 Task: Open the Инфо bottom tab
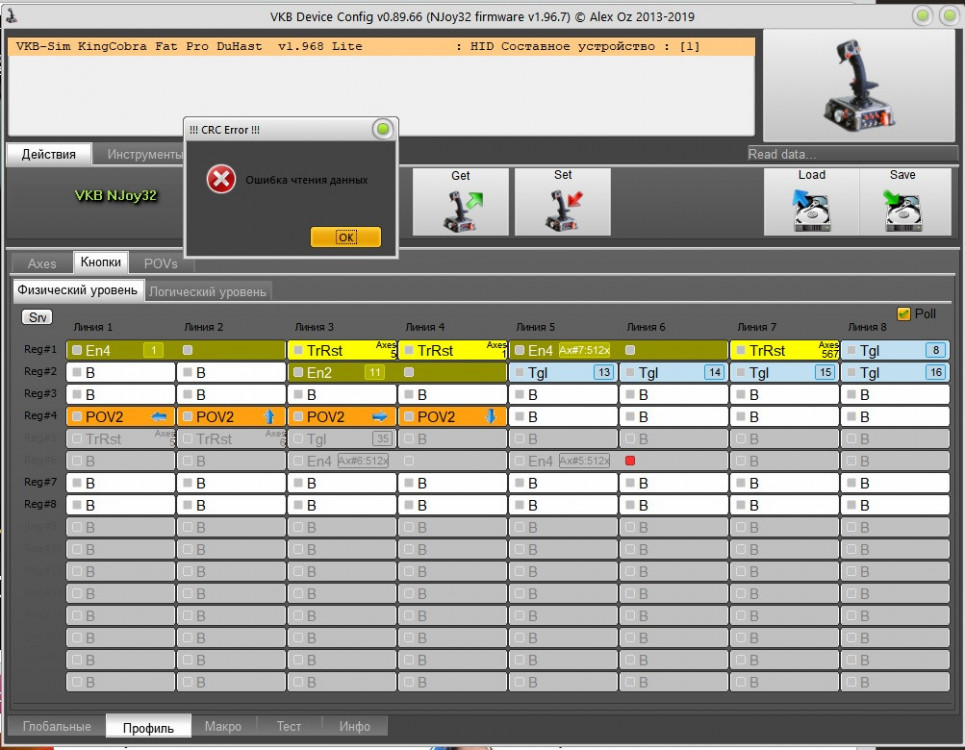coord(354,727)
